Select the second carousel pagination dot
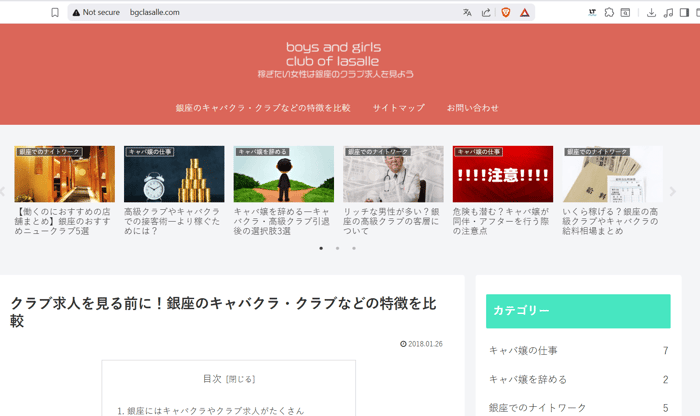Image resolution: width=700 pixels, height=416 pixels. point(337,247)
